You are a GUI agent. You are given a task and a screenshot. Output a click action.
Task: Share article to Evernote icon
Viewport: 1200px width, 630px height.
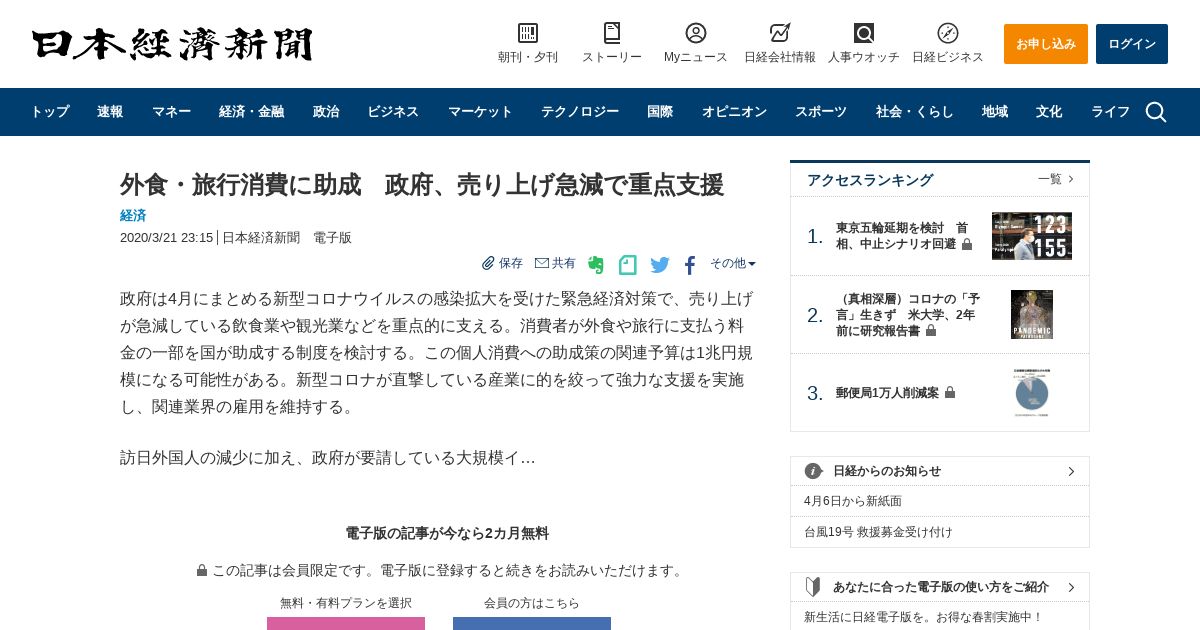[x=596, y=265]
